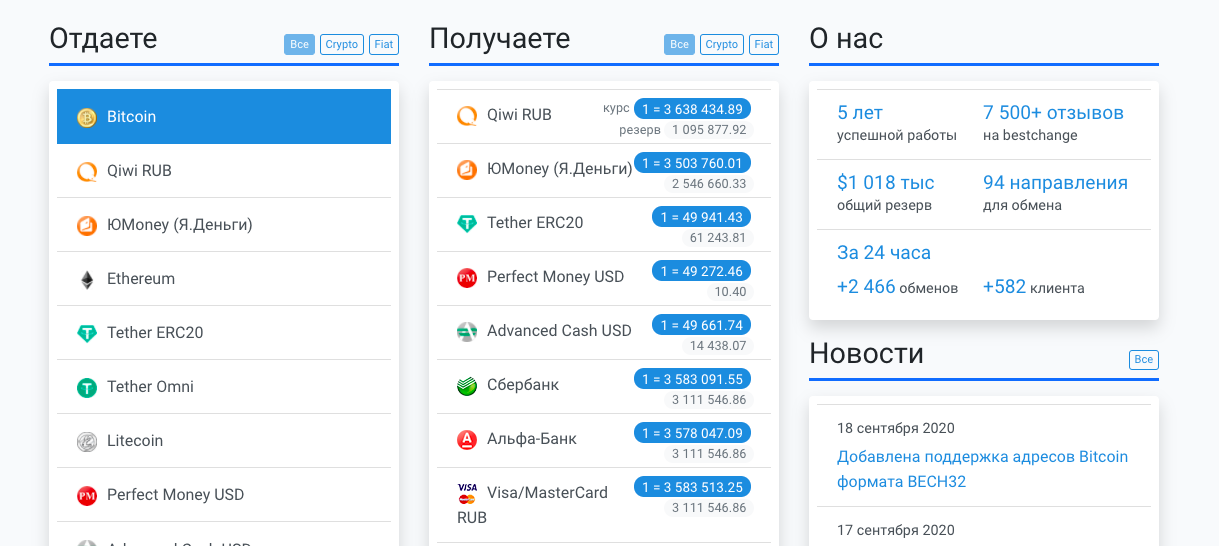Click the rate badge 1 = 3 638 434.89
1219x546 pixels.
click(x=692, y=109)
